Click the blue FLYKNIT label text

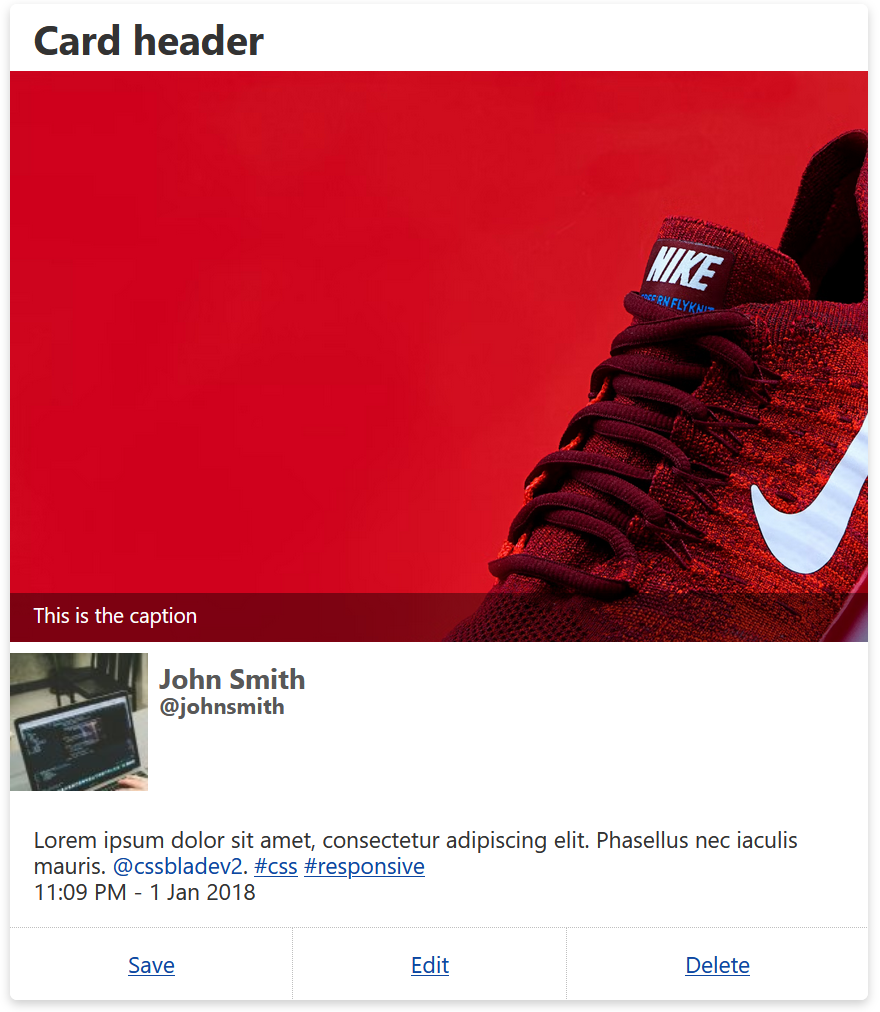click(678, 302)
